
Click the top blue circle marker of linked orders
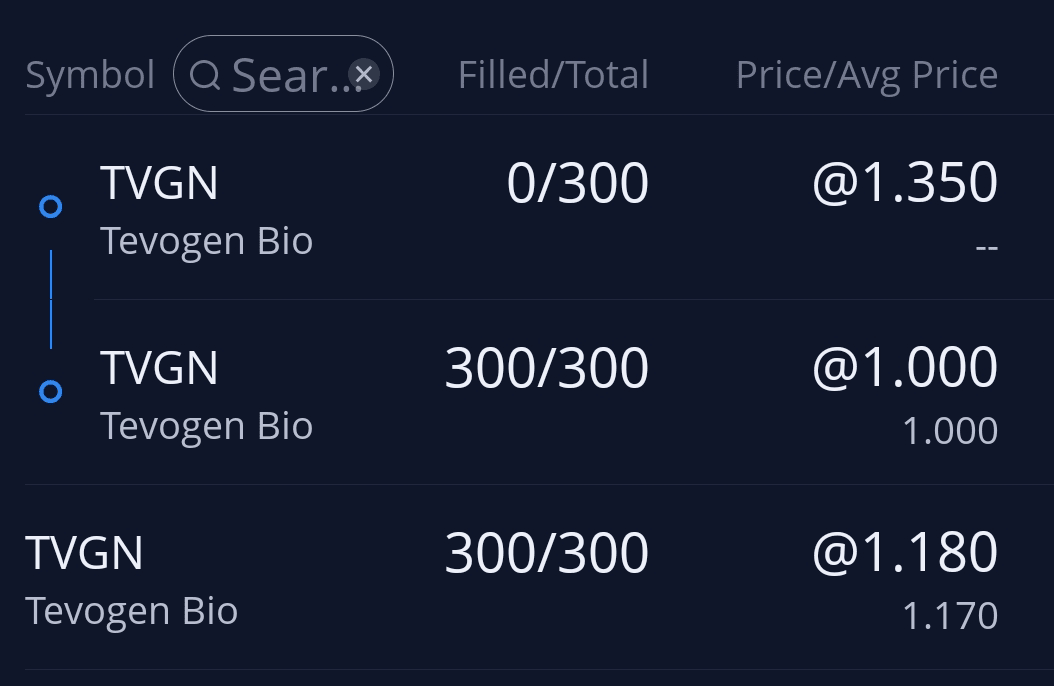point(50,207)
